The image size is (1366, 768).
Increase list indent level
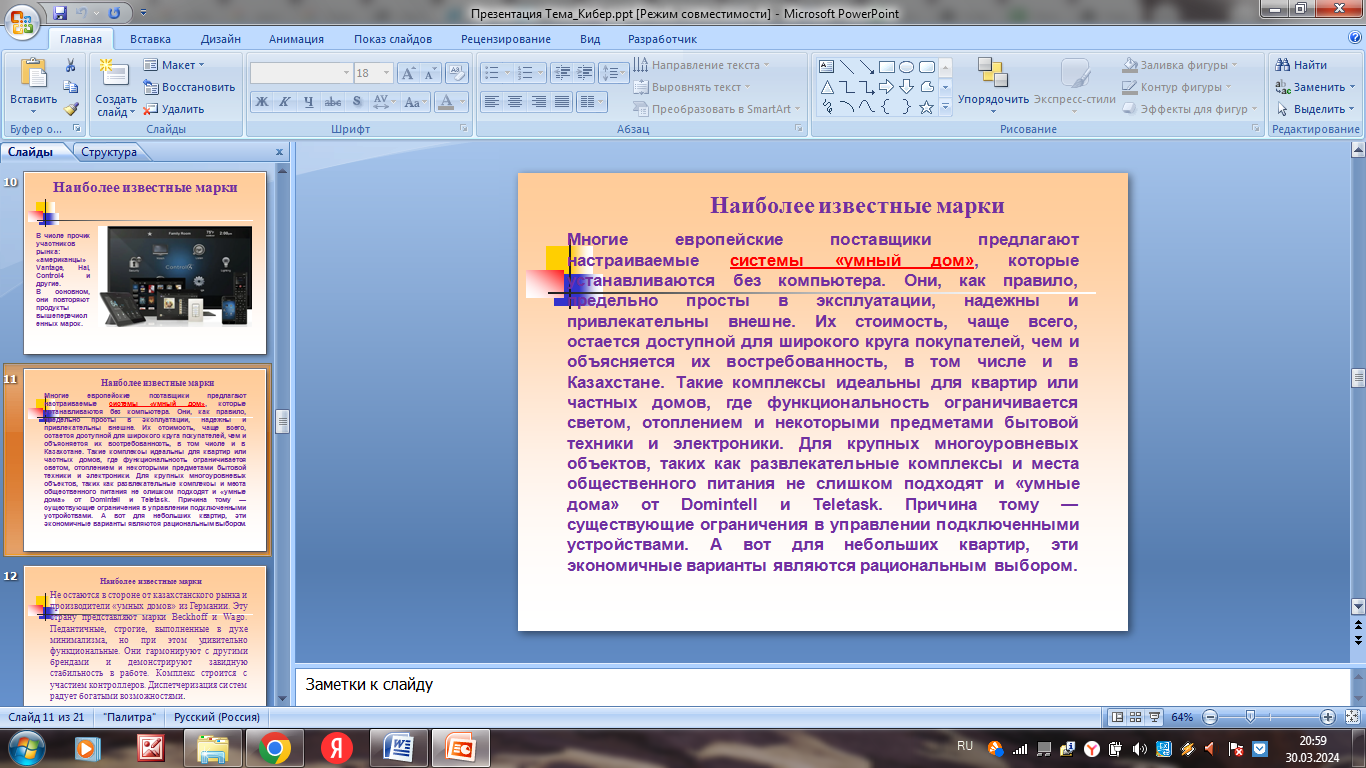coord(584,73)
